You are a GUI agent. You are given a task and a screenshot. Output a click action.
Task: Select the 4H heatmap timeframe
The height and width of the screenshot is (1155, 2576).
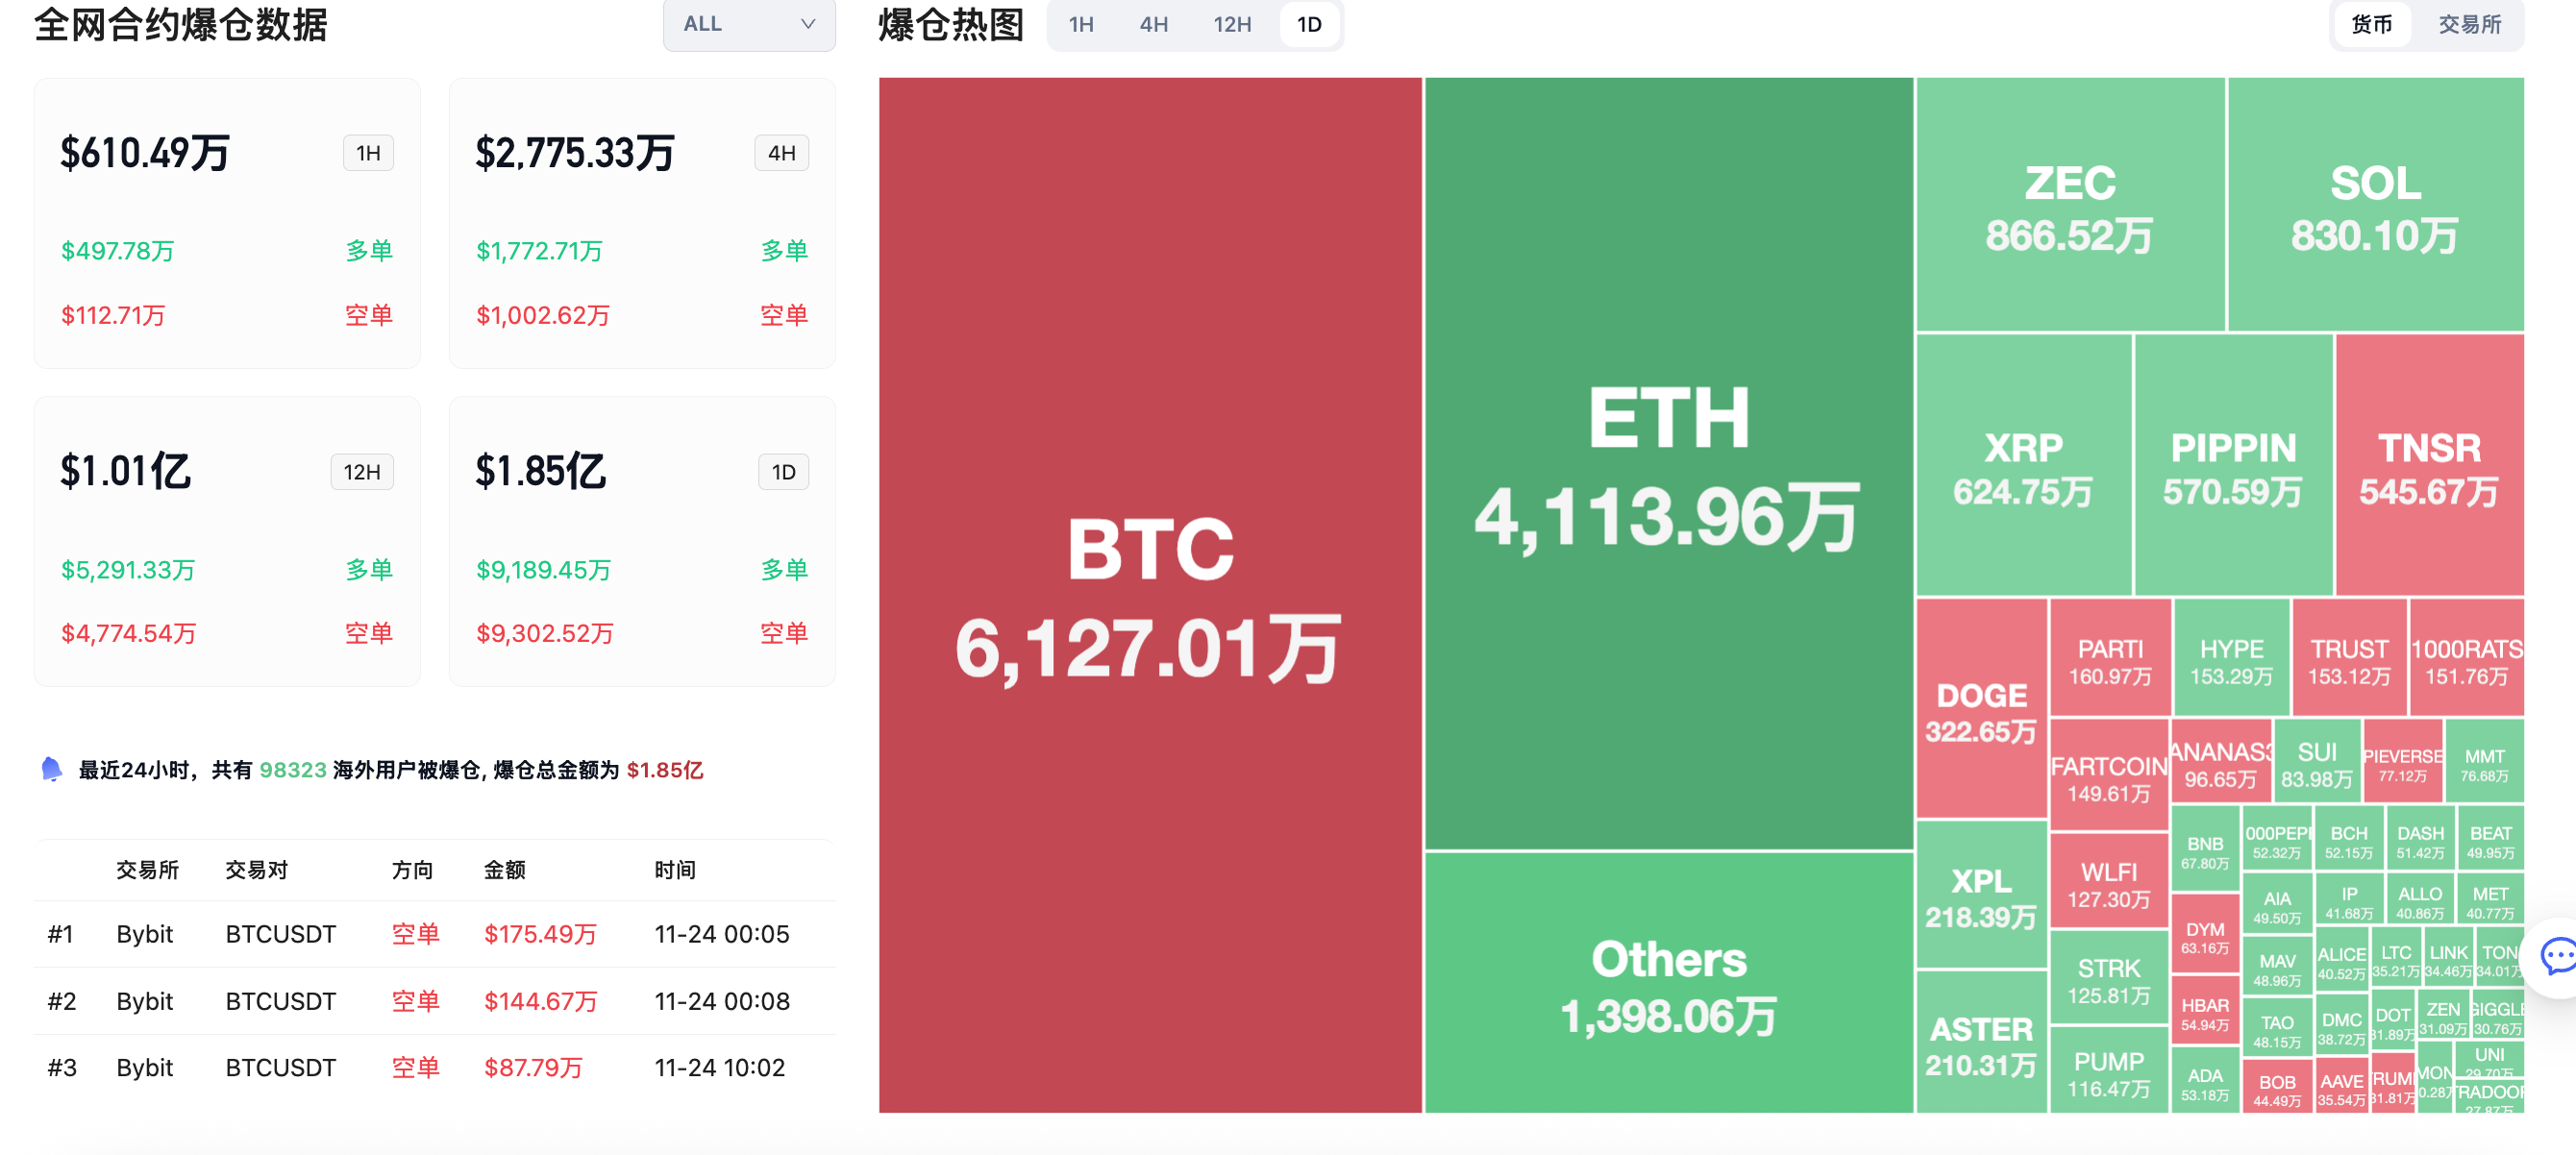(x=1153, y=24)
